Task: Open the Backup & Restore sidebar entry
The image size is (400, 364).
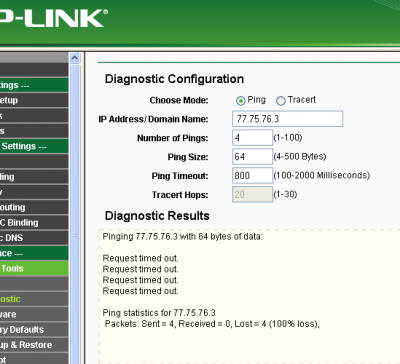Action: tap(34, 345)
